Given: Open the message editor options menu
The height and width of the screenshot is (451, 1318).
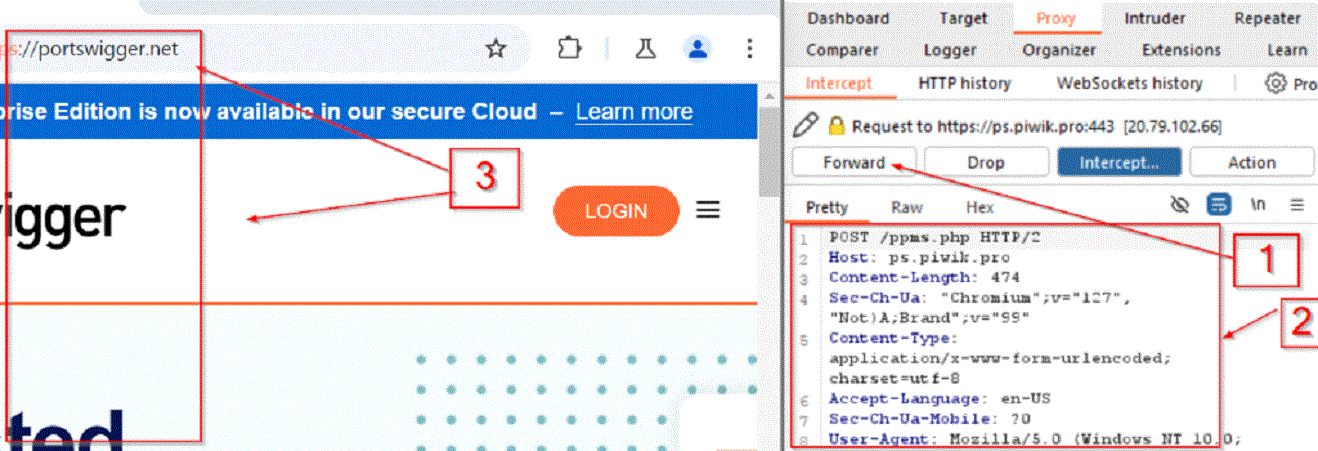Looking at the screenshot, I should (1297, 205).
